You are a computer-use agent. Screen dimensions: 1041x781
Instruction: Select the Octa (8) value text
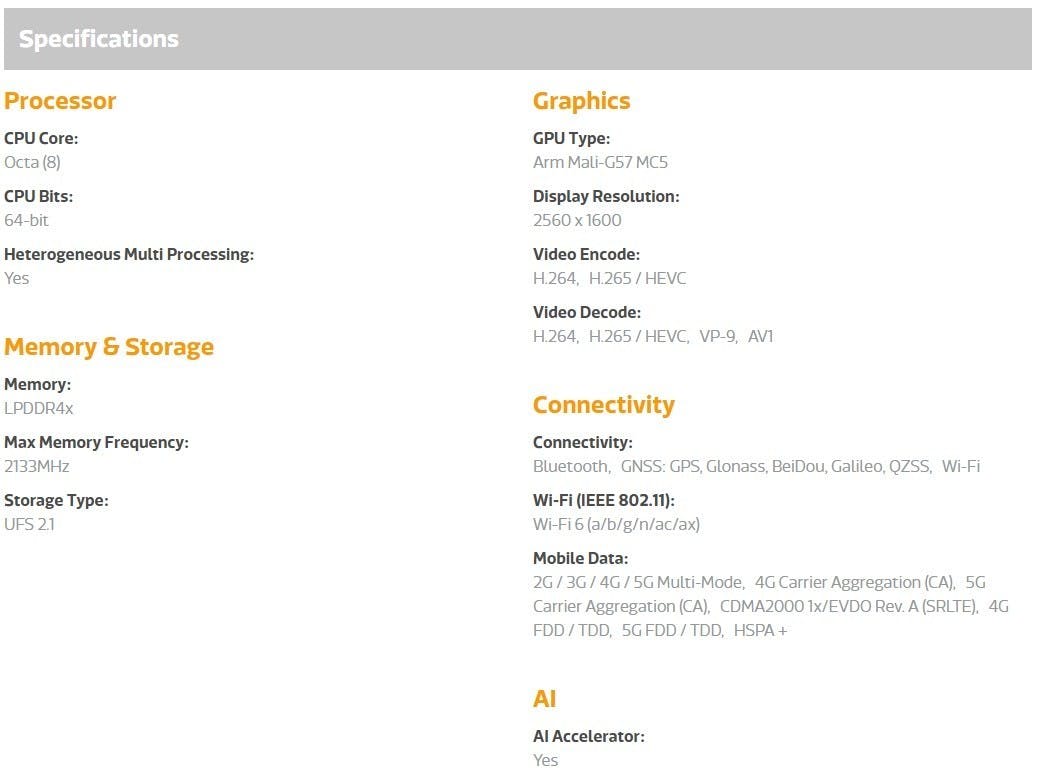(x=32, y=162)
